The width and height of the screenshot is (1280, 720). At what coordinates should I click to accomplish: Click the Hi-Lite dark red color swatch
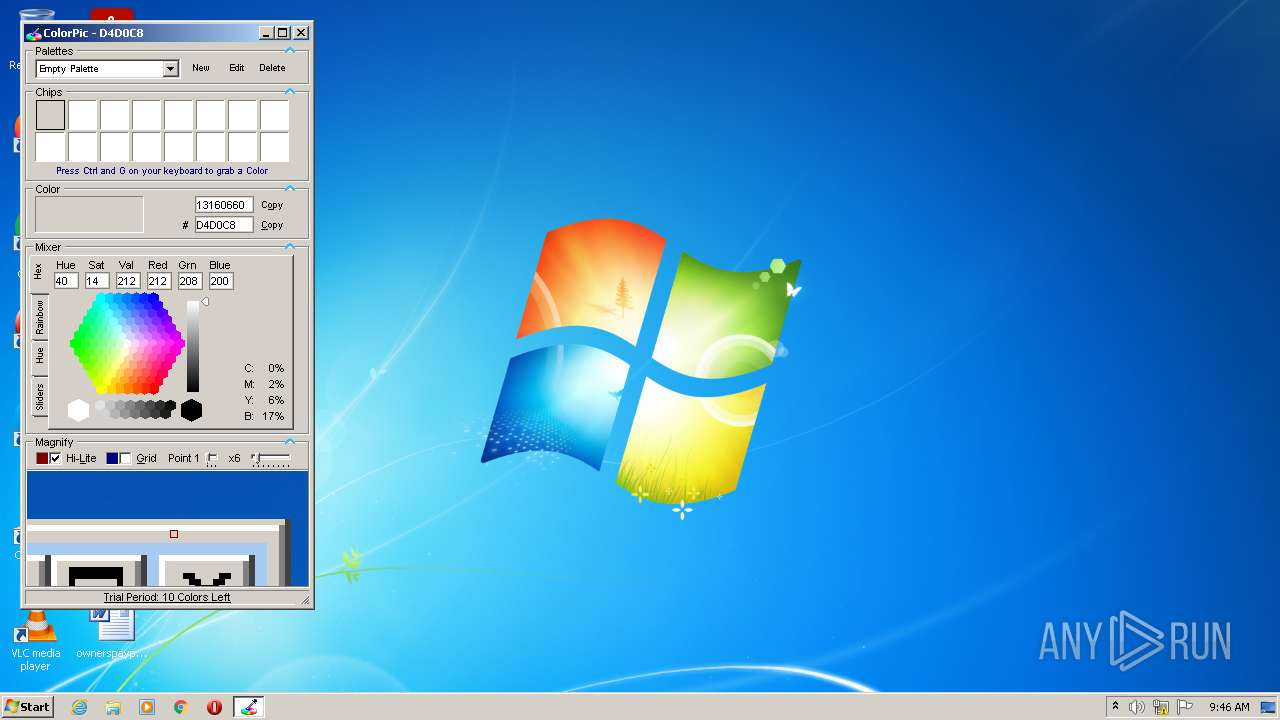42,458
